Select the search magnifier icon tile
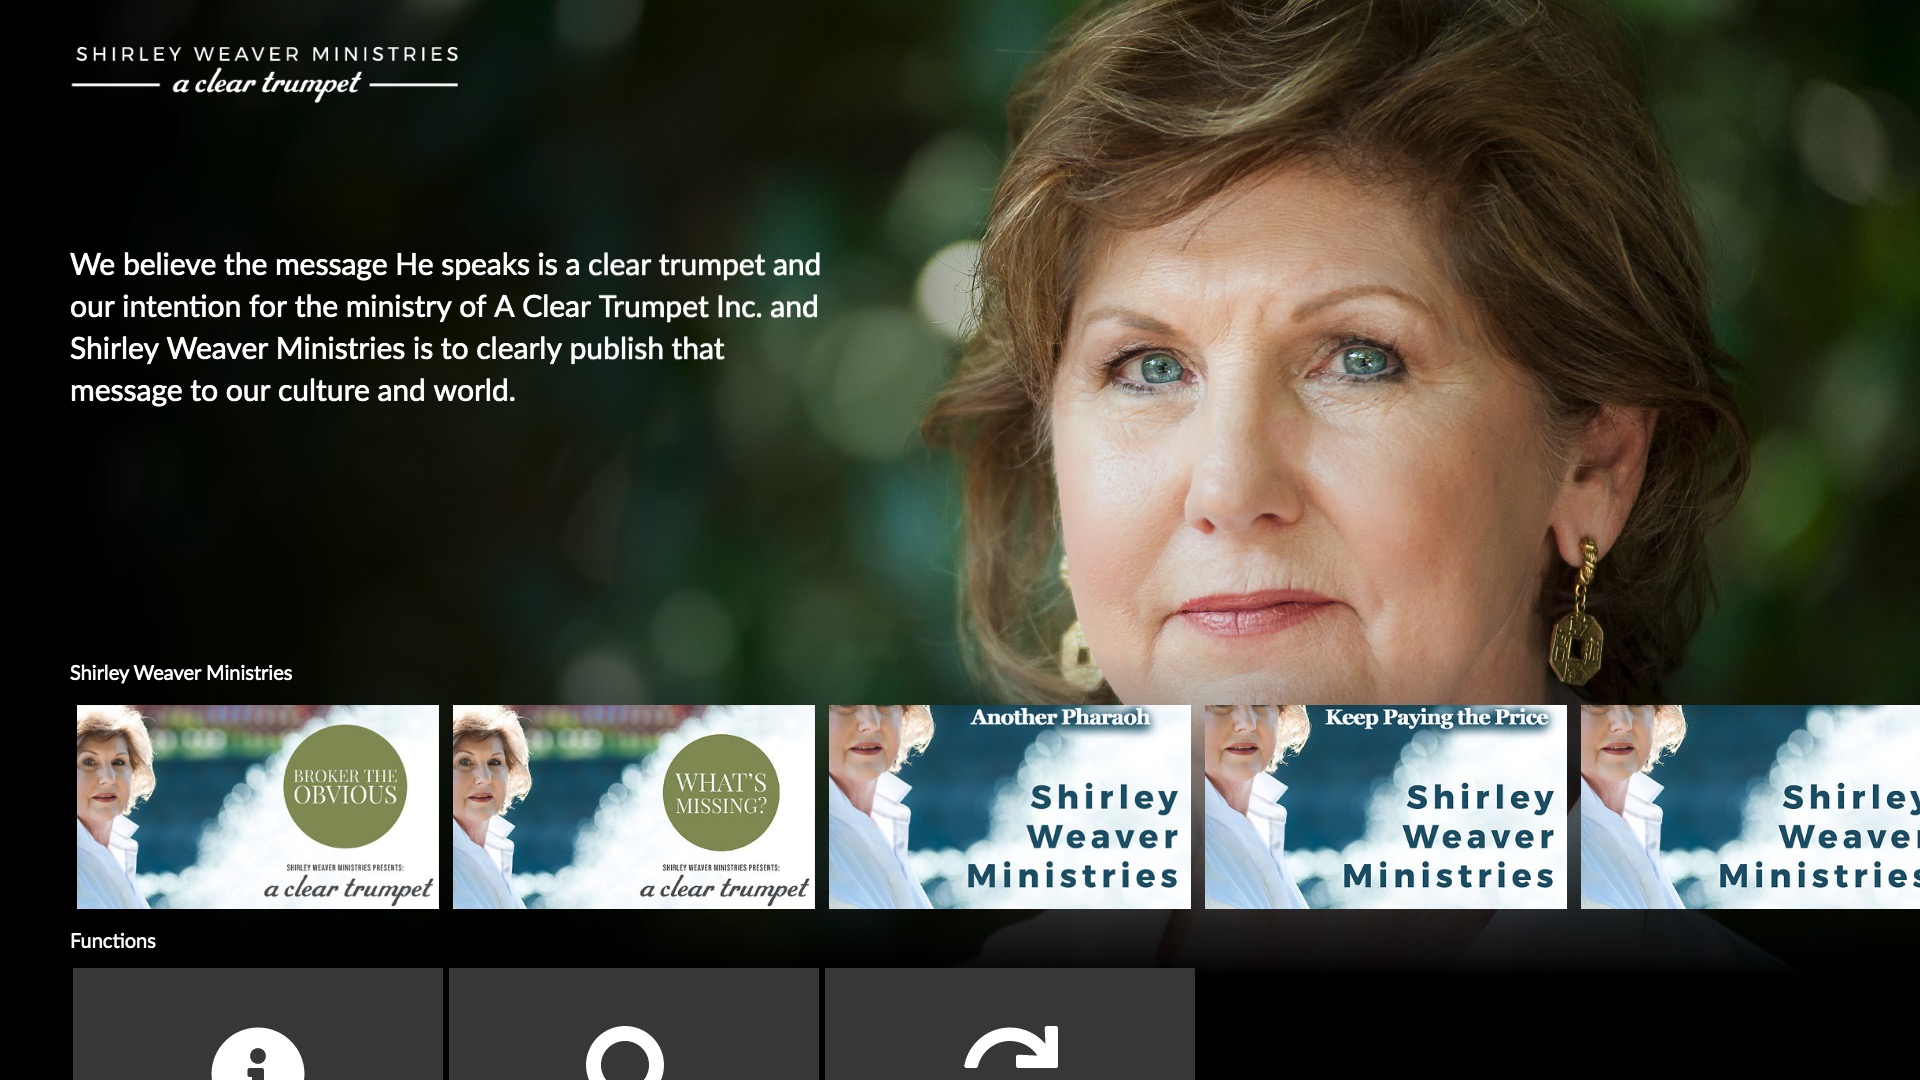1920x1080 pixels. coord(633,1024)
